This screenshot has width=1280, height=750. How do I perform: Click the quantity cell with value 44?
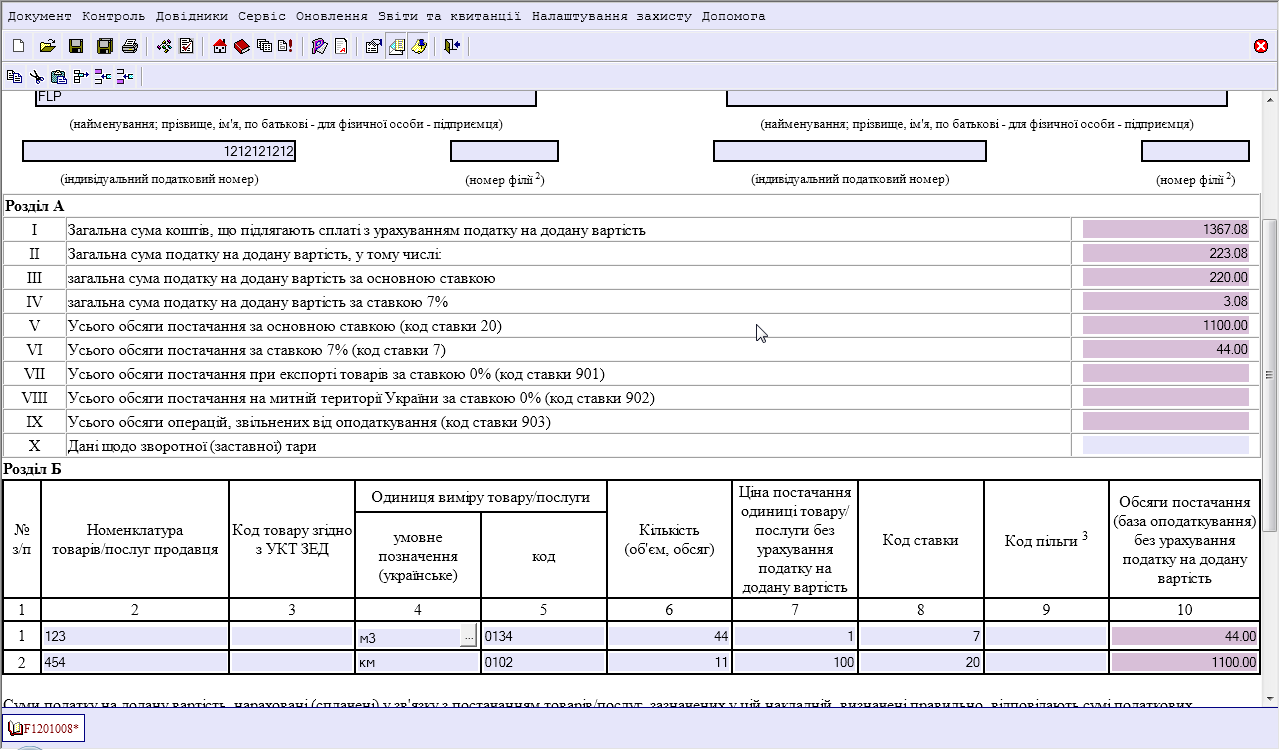[x=669, y=636]
